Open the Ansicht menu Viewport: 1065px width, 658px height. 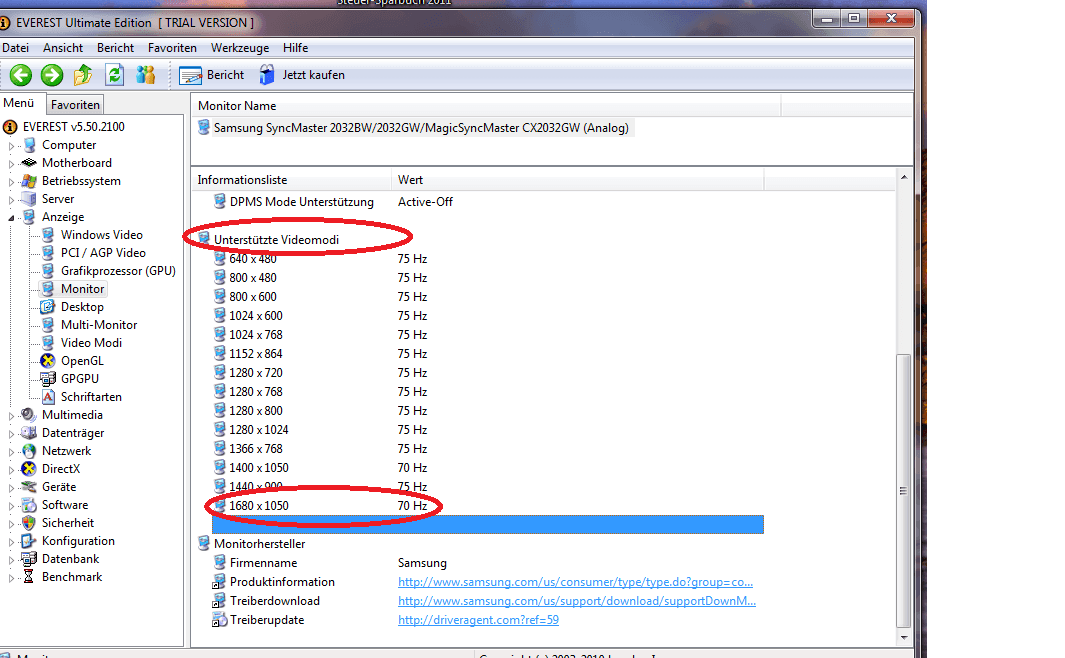coord(62,48)
